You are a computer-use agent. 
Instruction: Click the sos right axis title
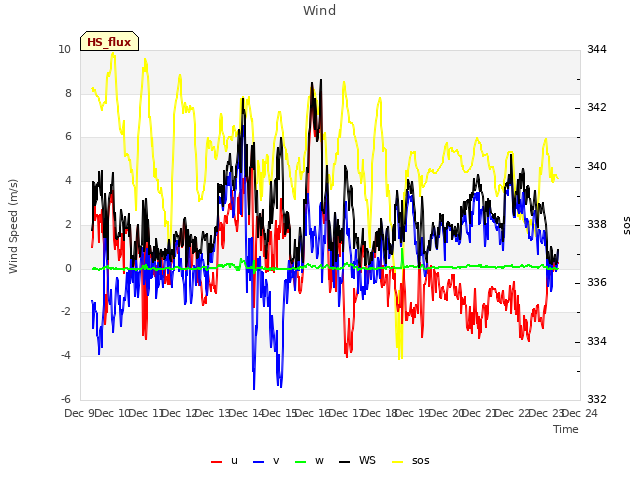[627, 226]
